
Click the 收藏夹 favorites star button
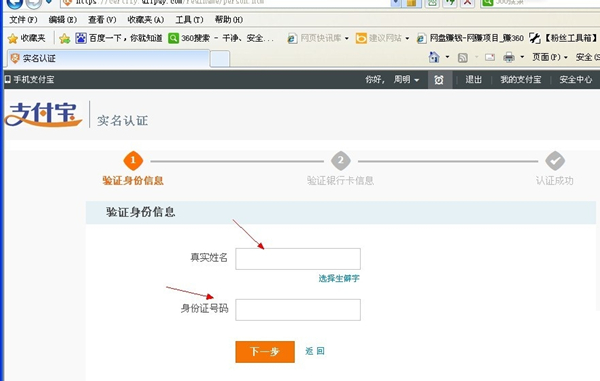tap(26, 38)
